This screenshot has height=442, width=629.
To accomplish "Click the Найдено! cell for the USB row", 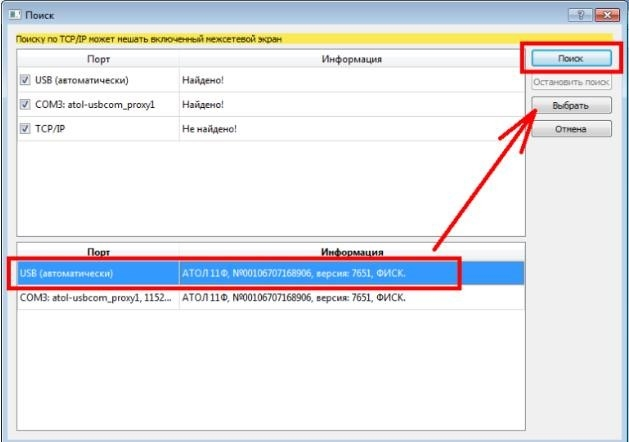I will 203,80.
